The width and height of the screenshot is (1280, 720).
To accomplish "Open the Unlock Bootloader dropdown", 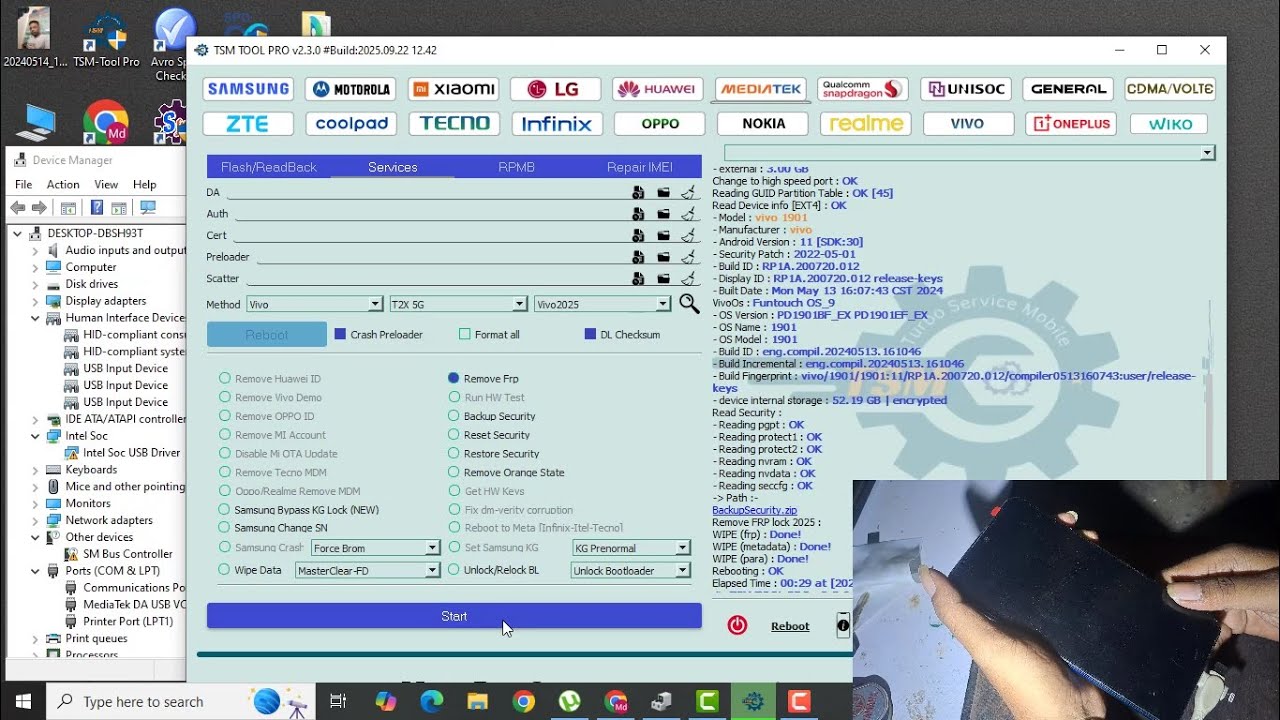I will pos(631,571).
